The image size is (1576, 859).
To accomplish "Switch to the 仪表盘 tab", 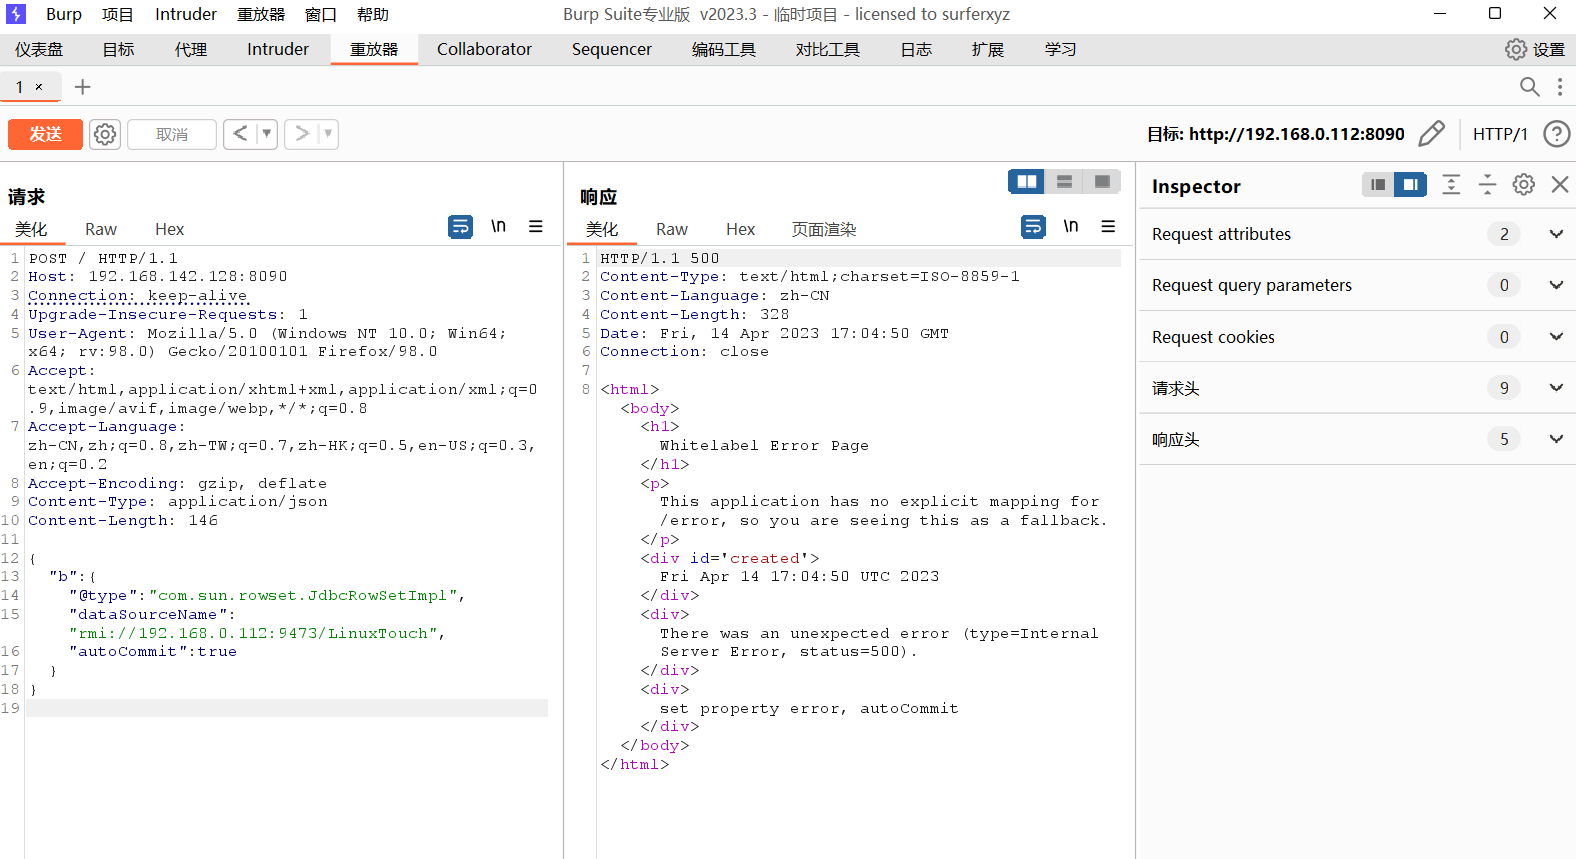I will coord(39,49).
